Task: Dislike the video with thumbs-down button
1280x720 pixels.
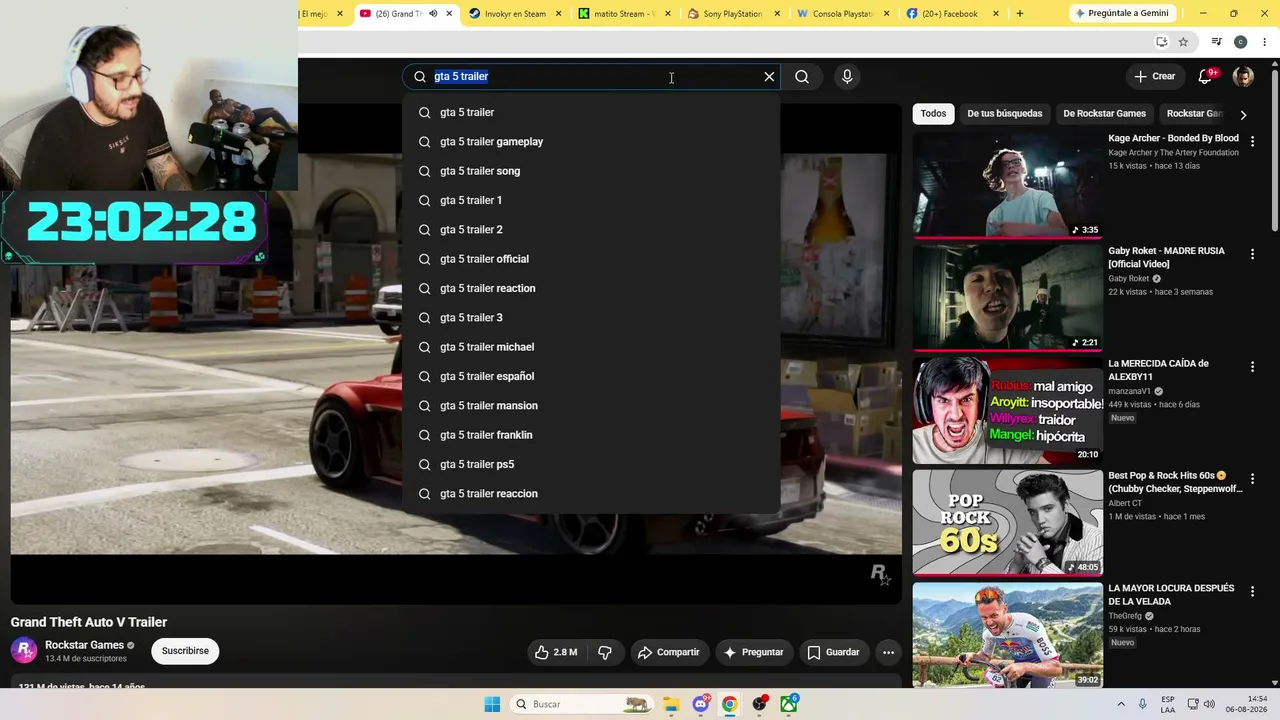Action: (x=605, y=652)
